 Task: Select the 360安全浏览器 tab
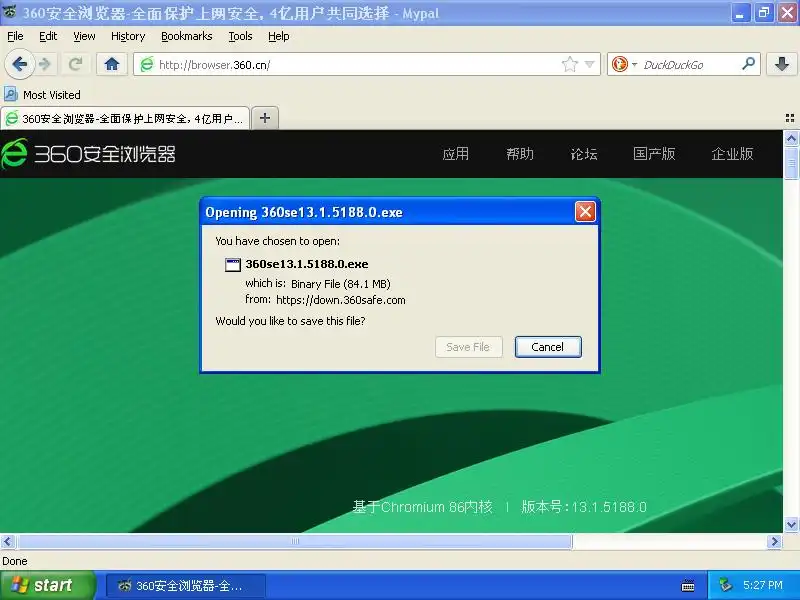(x=125, y=118)
